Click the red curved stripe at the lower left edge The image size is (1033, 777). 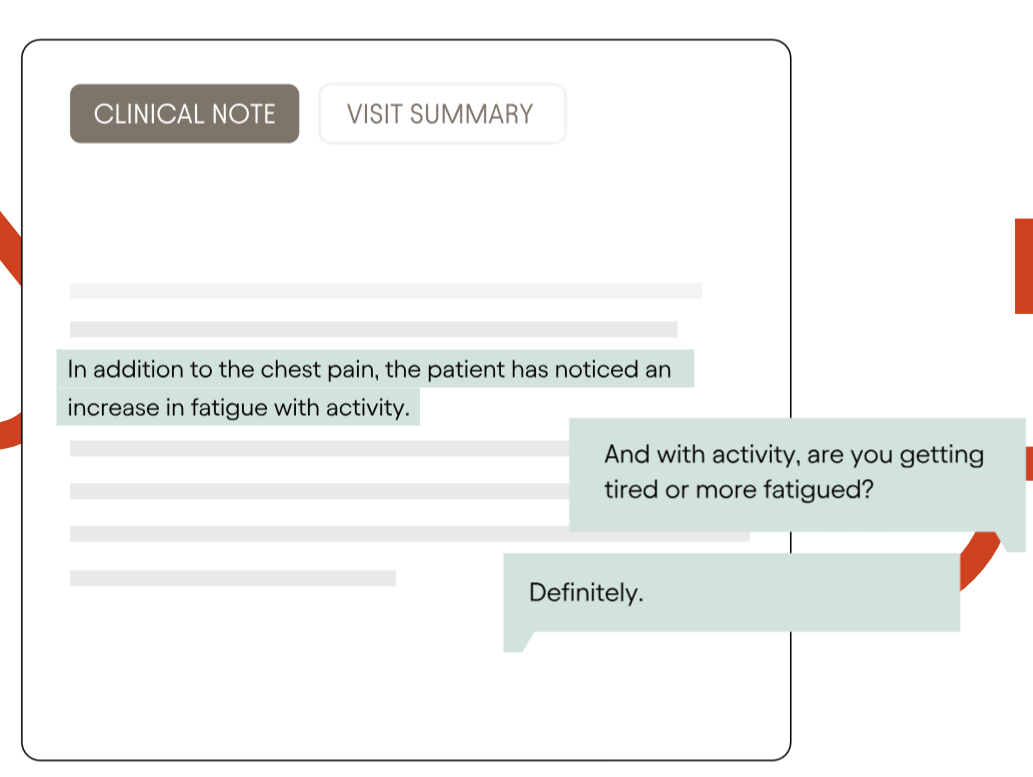coord(10,430)
